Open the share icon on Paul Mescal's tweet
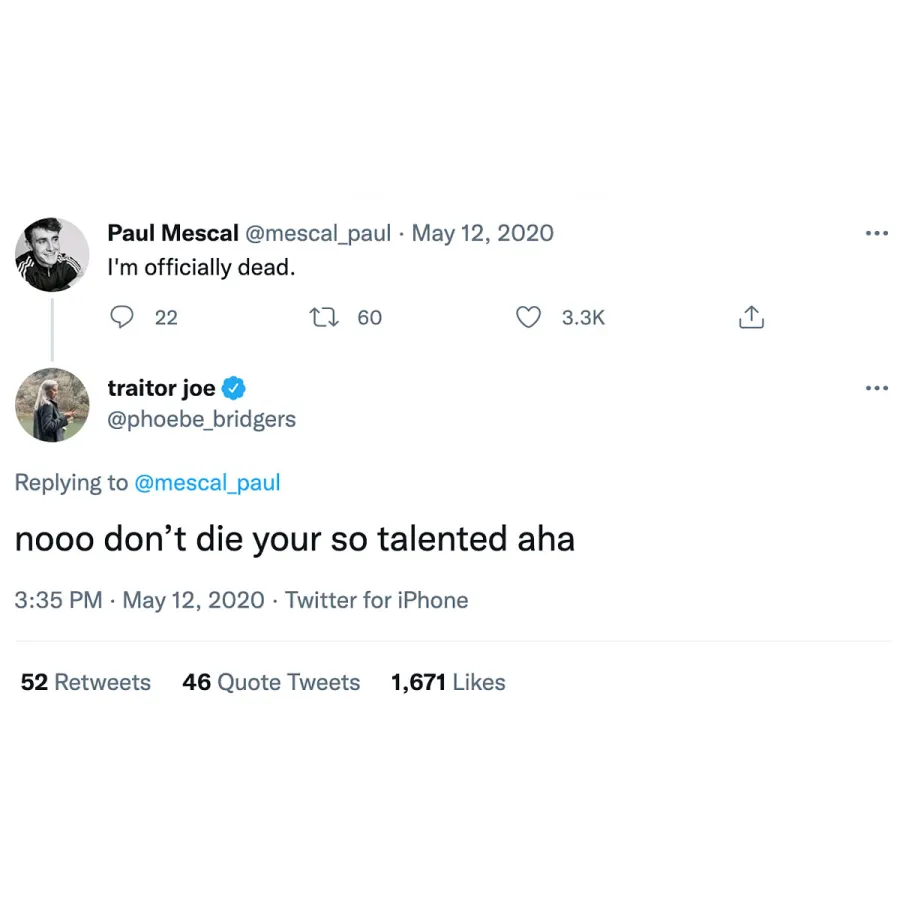The height and width of the screenshot is (900, 900). [751, 315]
